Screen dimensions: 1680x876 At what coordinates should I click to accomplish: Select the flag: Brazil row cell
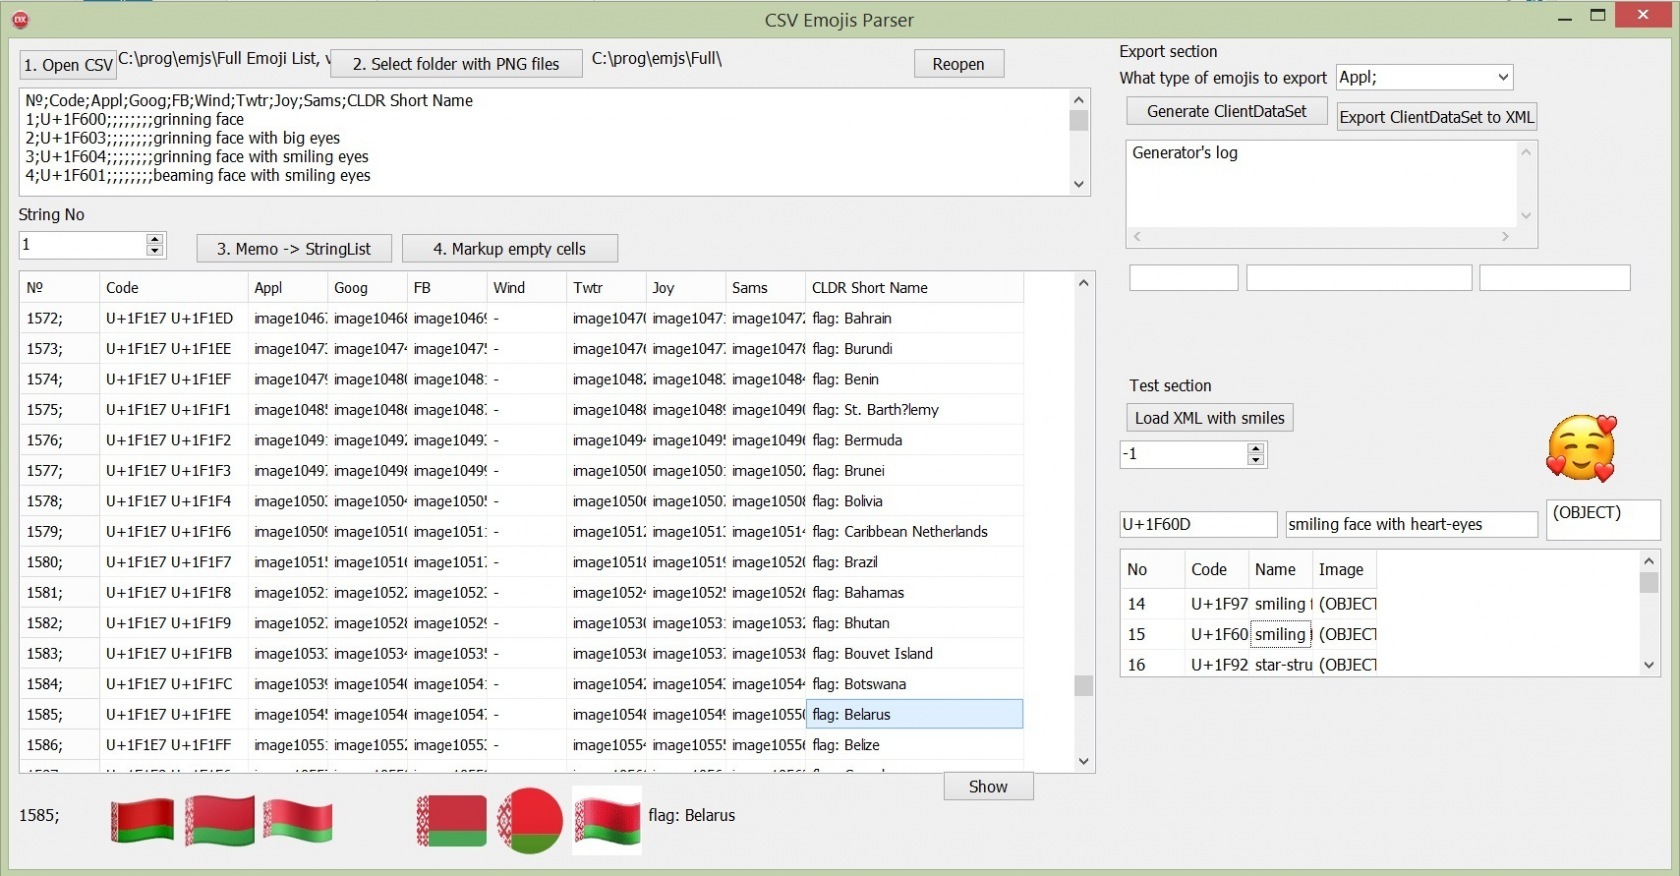point(913,562)
